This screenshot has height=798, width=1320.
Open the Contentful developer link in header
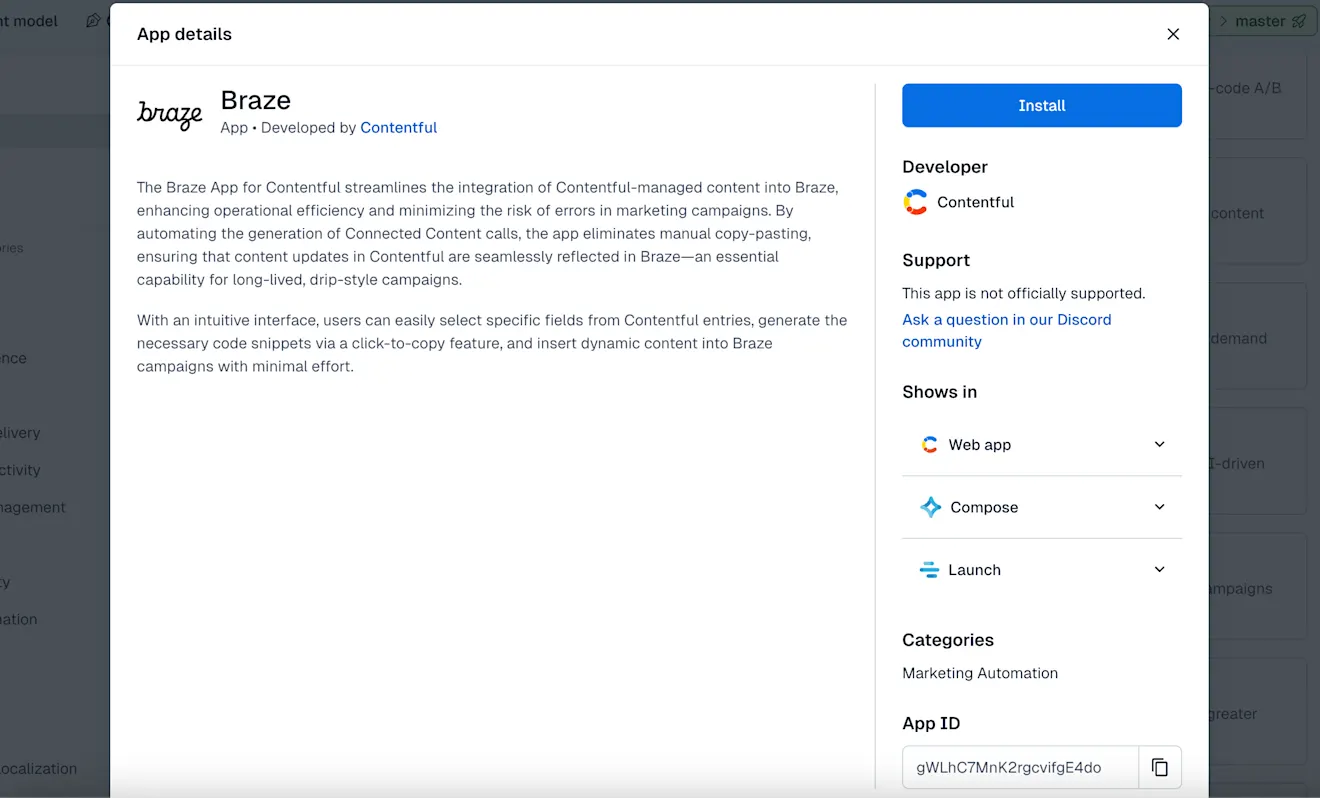tap(399, 127)
